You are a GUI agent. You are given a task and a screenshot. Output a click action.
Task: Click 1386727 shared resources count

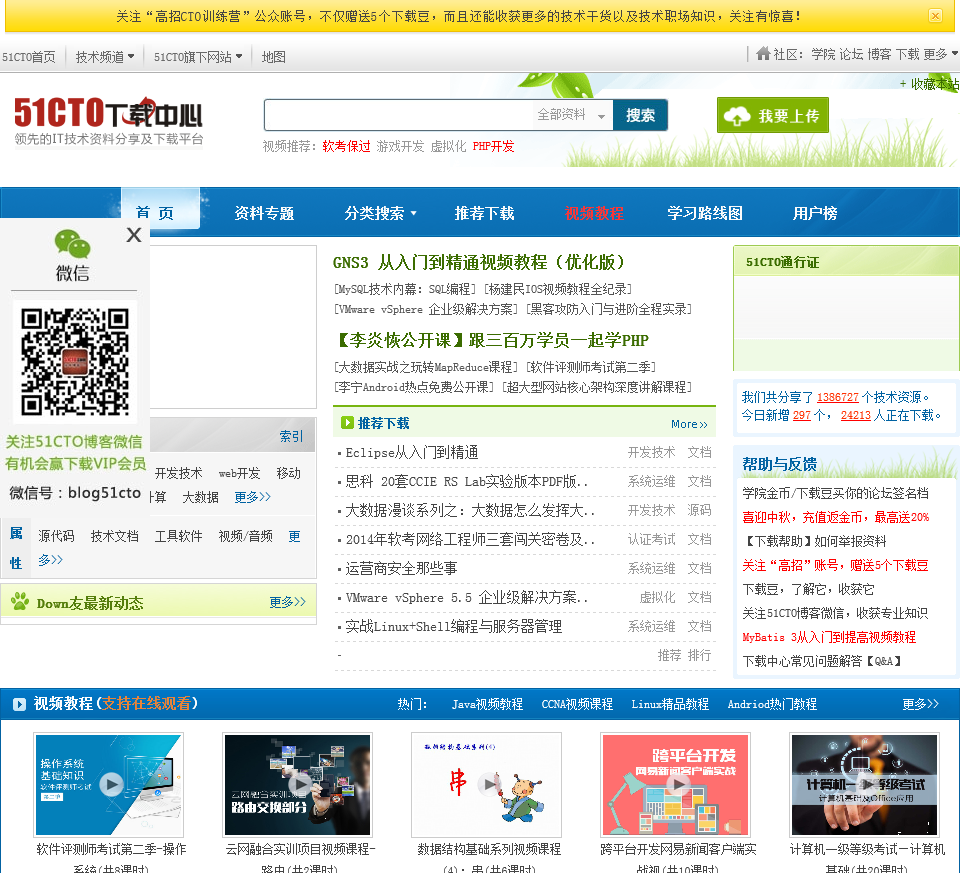point(838,397)
